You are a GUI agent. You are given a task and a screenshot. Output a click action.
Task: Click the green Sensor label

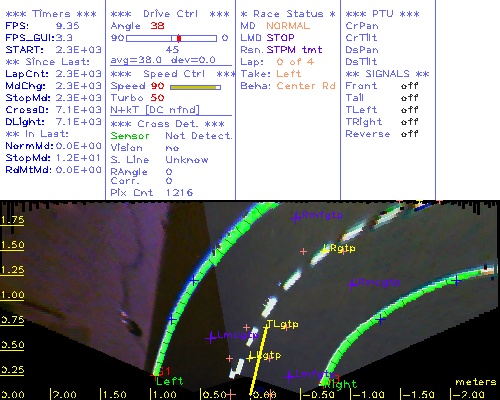click(x=130, y=136)
